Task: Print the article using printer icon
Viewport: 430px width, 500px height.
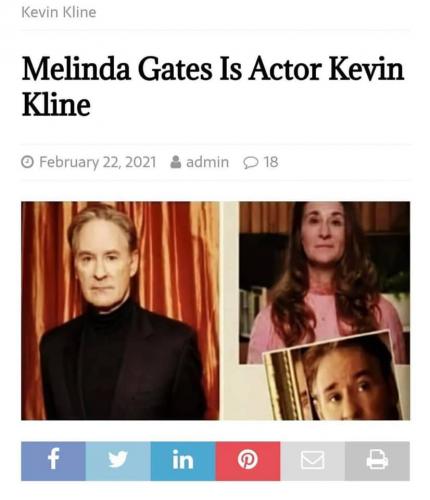Action: 377,461
